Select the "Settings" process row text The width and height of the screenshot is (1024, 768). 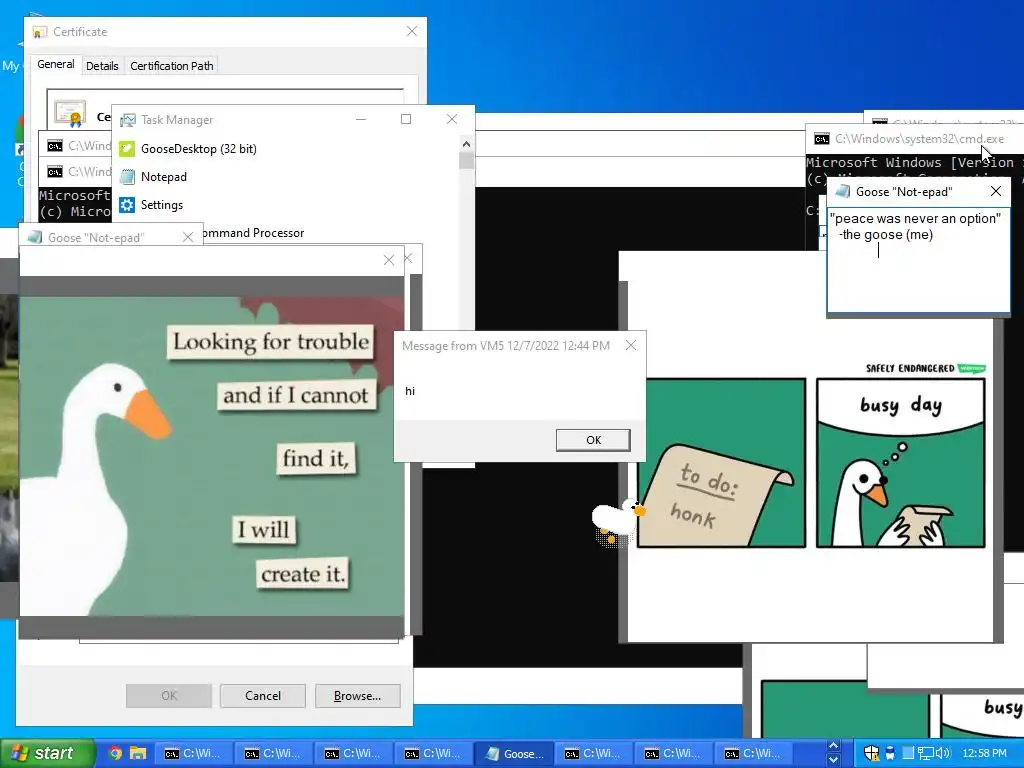(162, 205)
